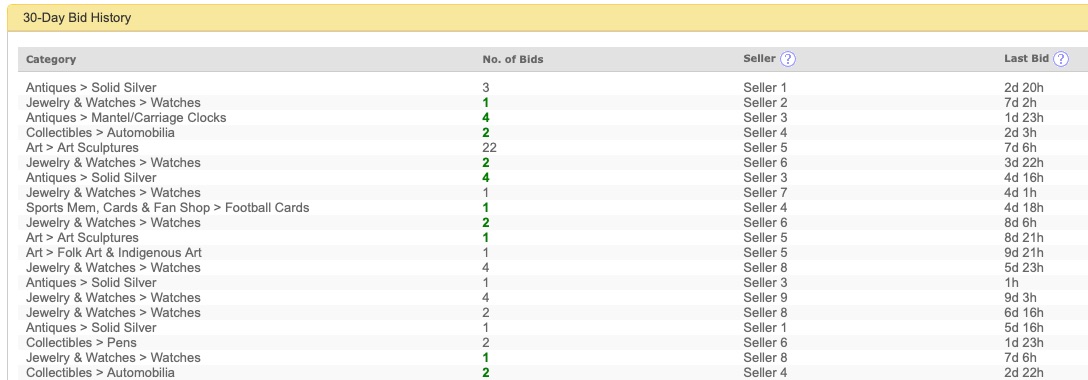Select last bid time 4d 1h
The width and height of the screenshot is (1088, 380).
(x=1020, y=193)
